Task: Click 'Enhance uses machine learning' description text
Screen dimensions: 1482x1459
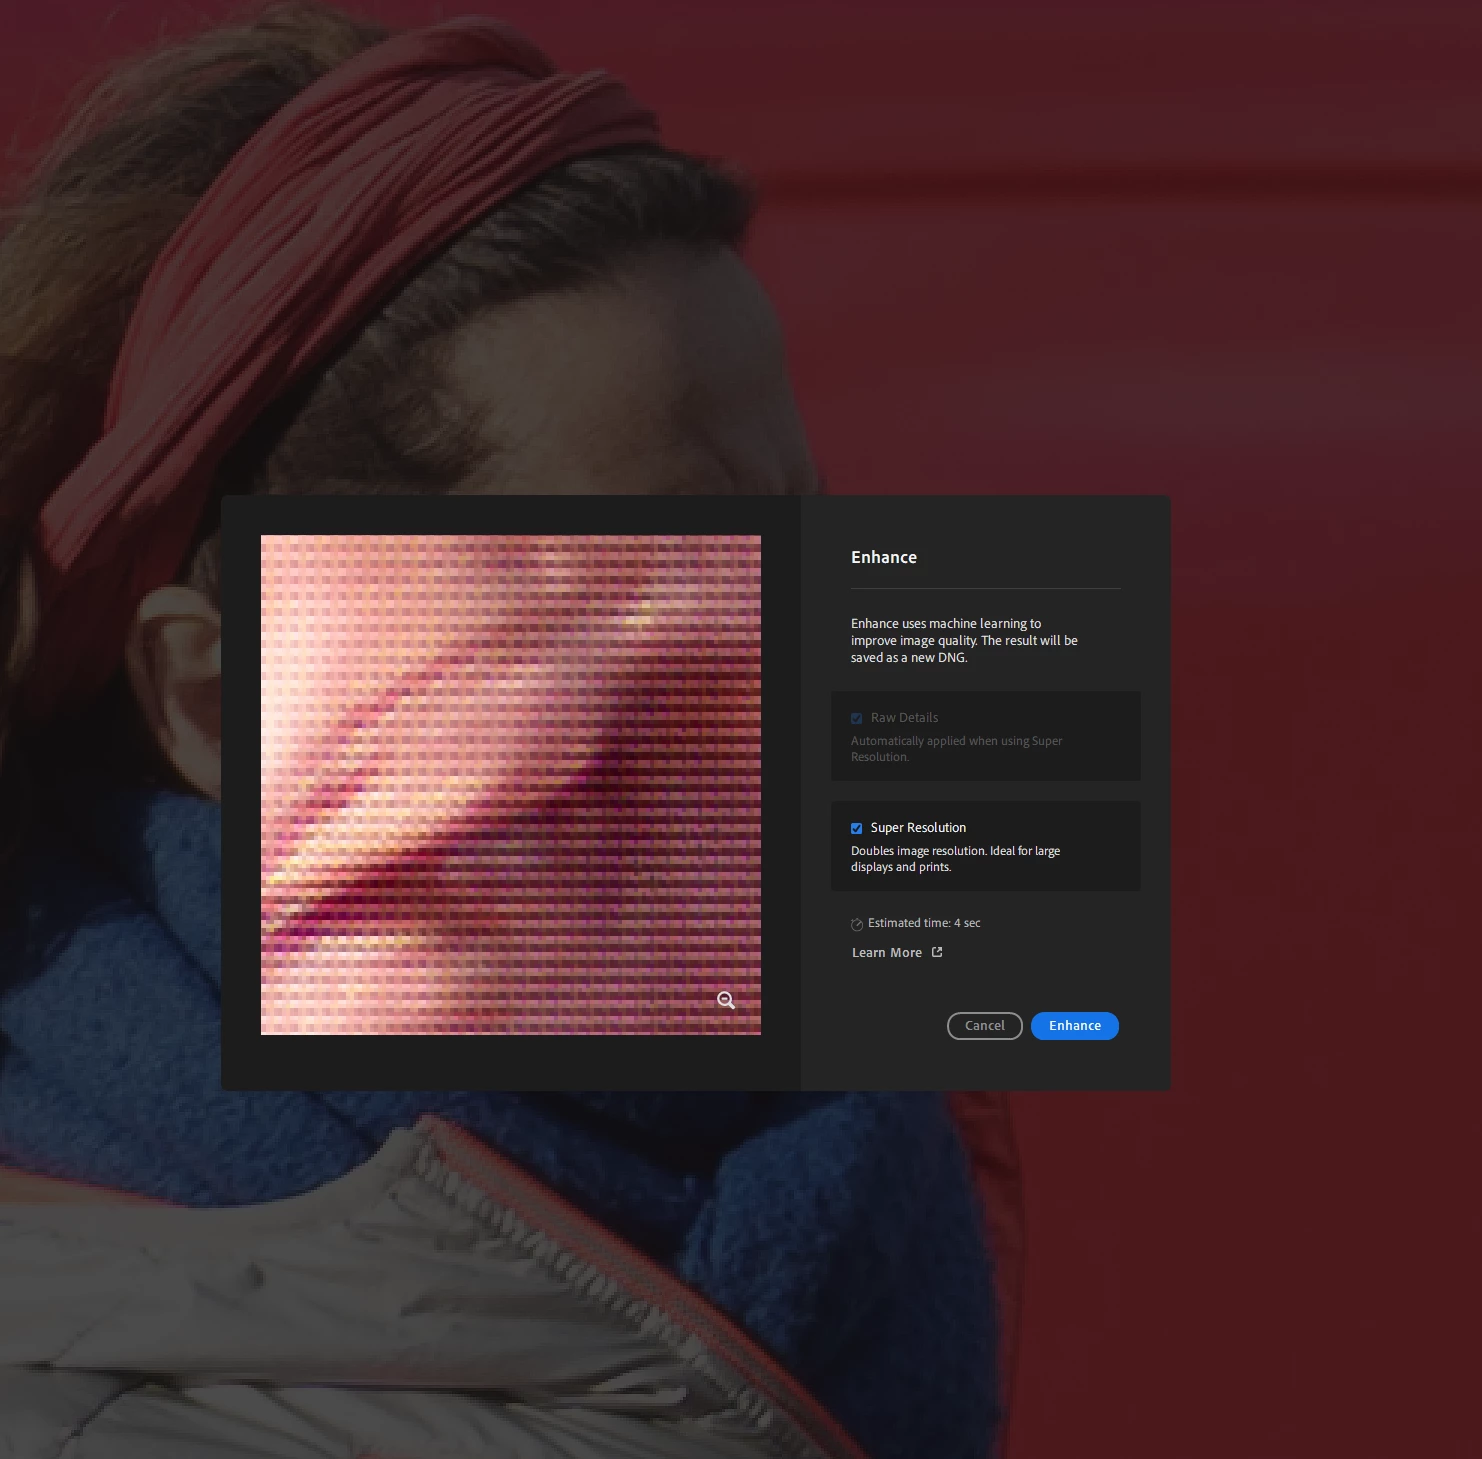Action: [x=964, y=640]
